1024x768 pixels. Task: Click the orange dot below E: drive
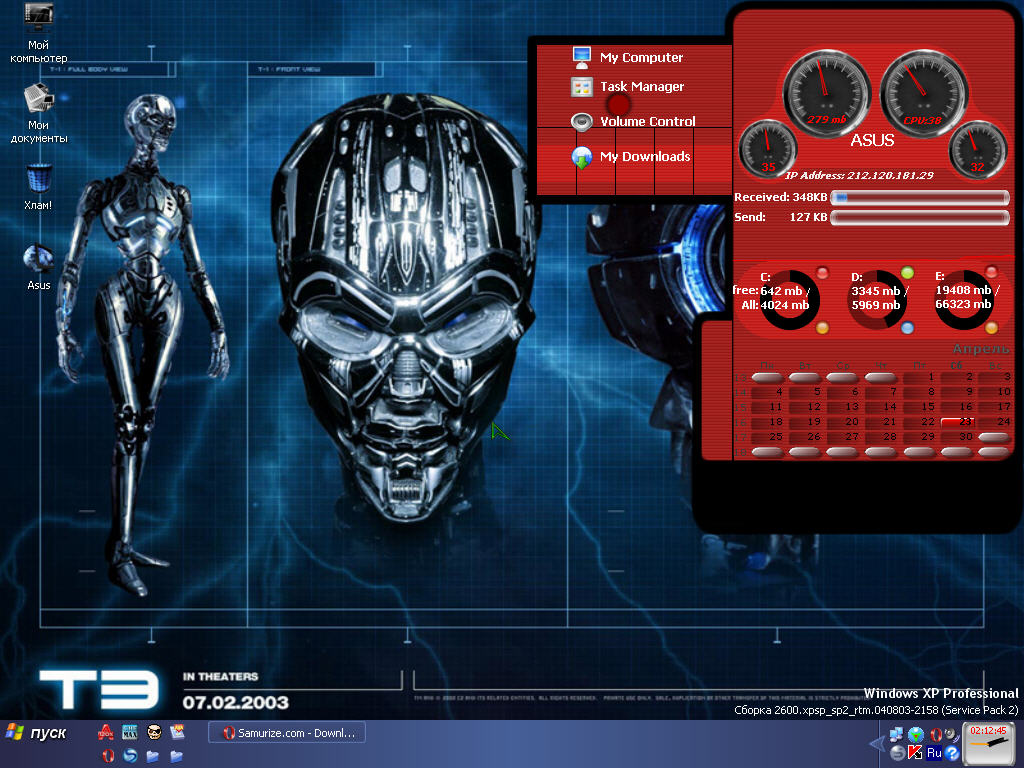991,328
